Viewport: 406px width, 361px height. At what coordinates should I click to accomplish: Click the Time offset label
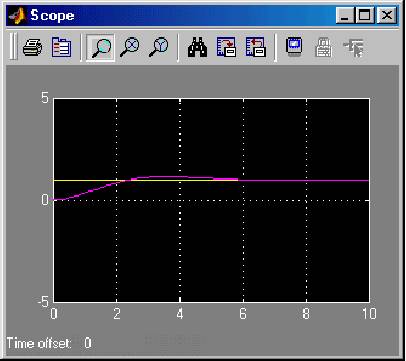tap(39, 343)
